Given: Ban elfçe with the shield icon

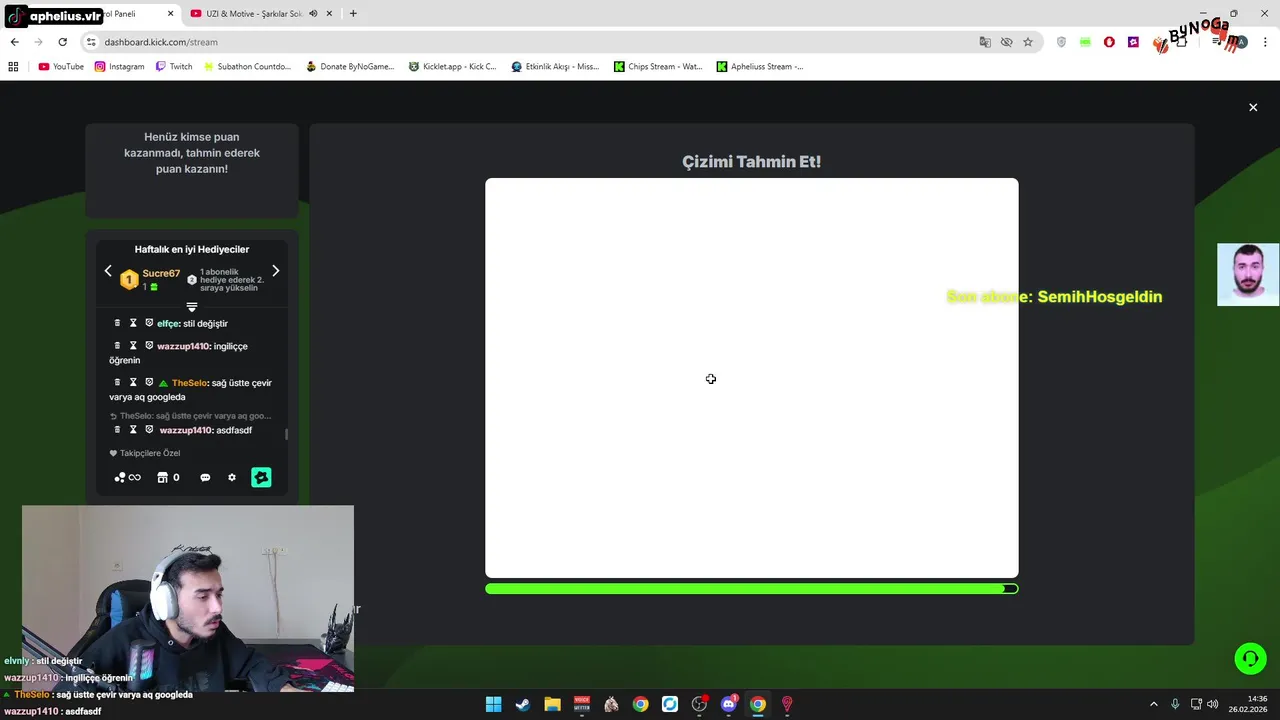Looking at the screenshot, I should click(149, 323).
